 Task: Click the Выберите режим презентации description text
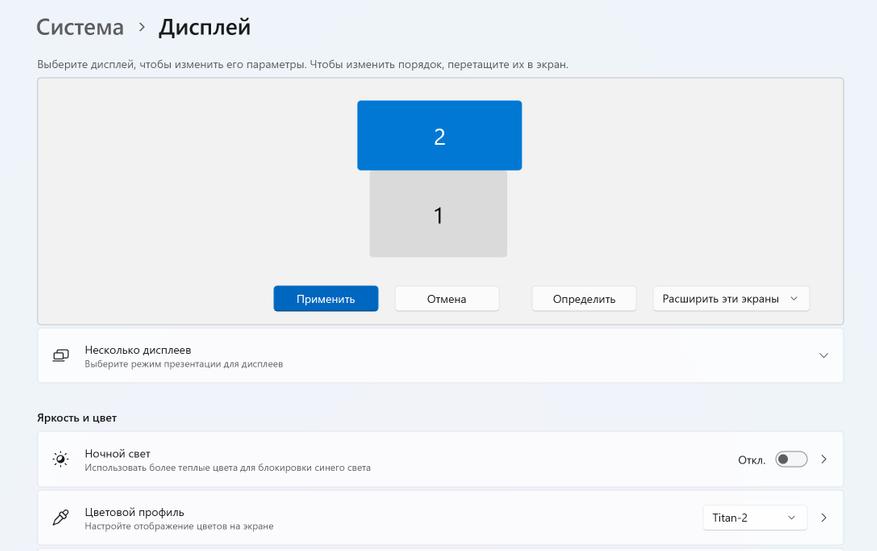coord(183,364)
